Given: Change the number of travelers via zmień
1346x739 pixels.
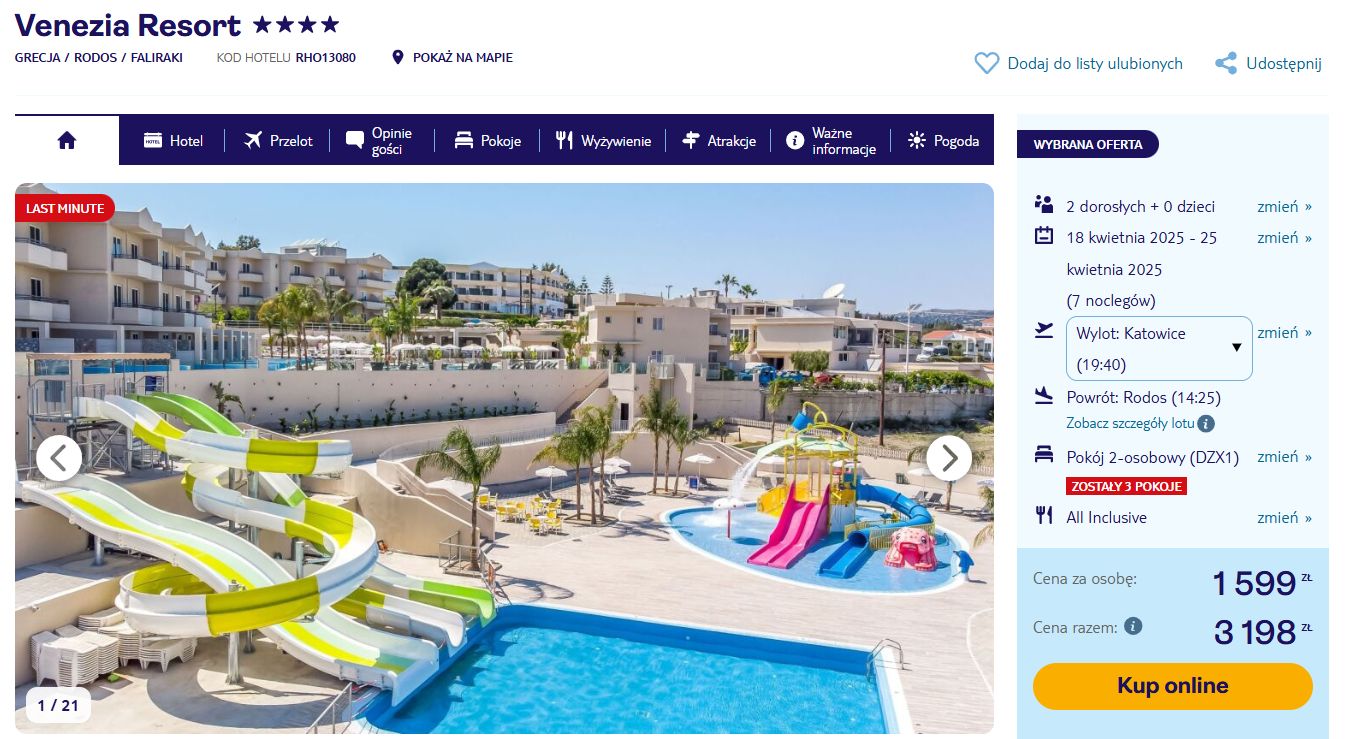Looking at the screenshot, I should click(1284, 206).
